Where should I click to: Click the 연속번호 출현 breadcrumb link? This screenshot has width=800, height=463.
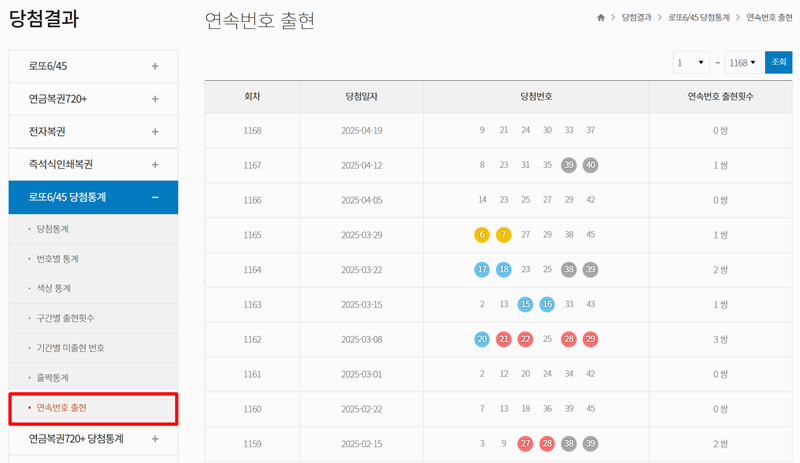click(x=769, y=18)
